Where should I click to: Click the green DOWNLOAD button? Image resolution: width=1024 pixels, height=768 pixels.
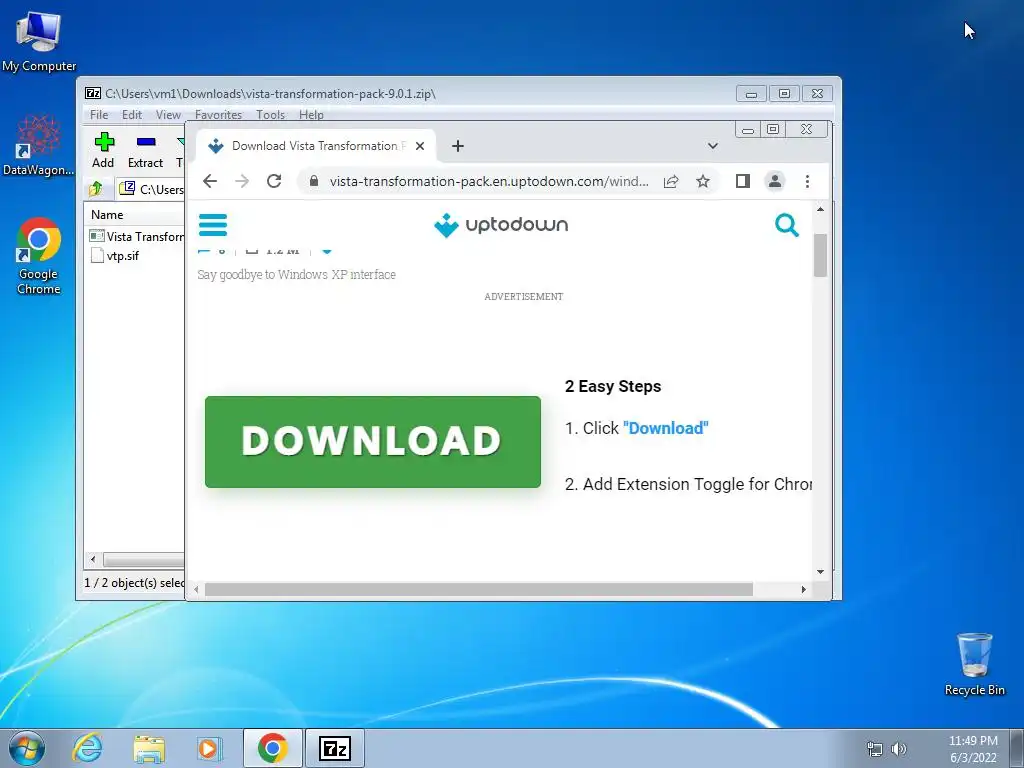(373, 441)
